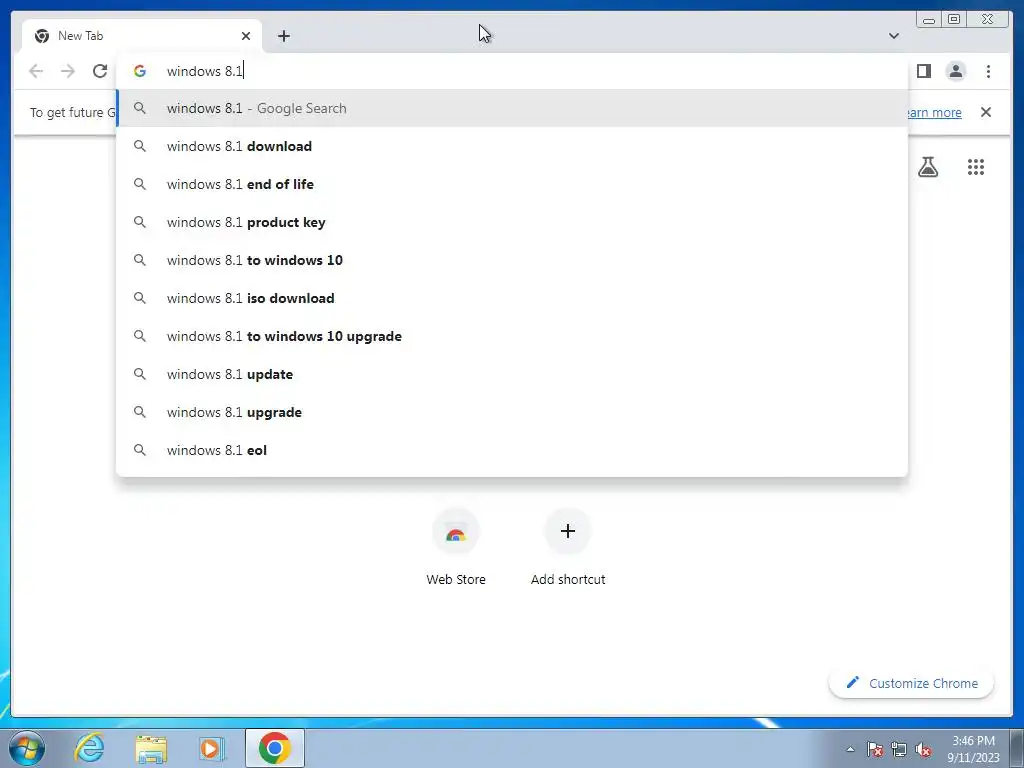Select 'windows 8.1 download' suggestion
Screen dimensions: 1024x768
pos(512,146)
